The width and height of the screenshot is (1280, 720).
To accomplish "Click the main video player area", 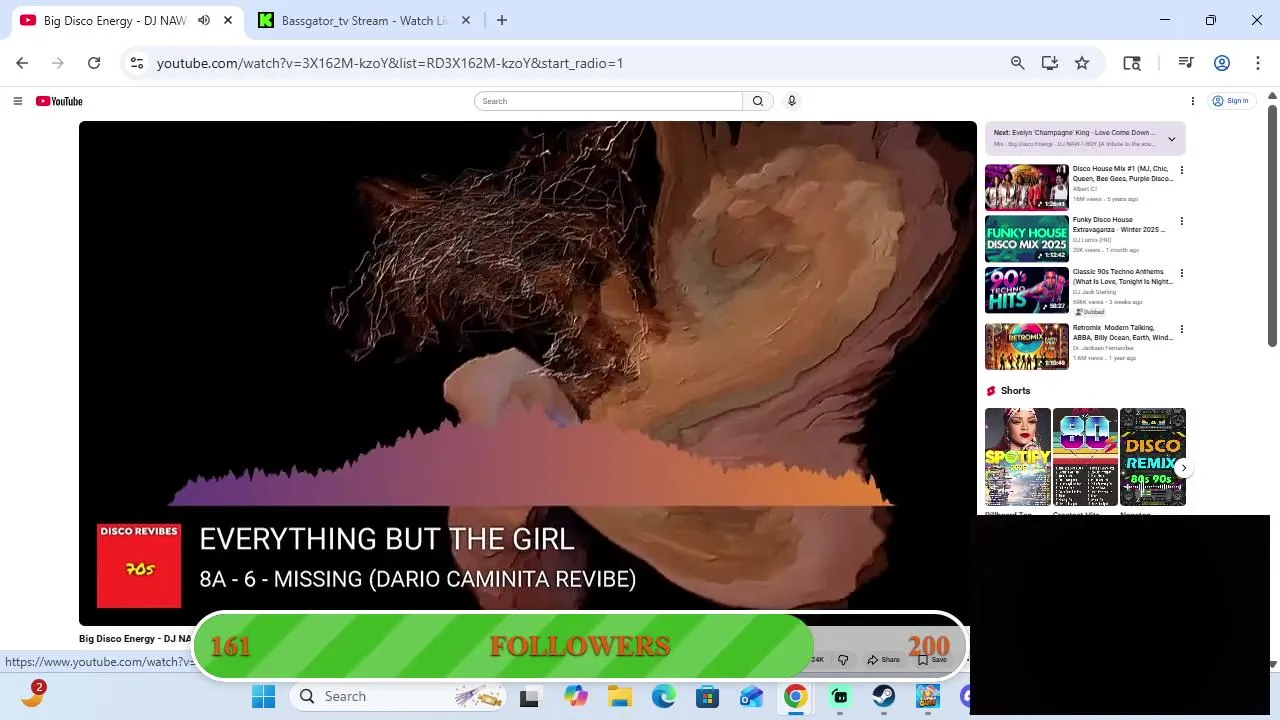I will pos(527,373).
